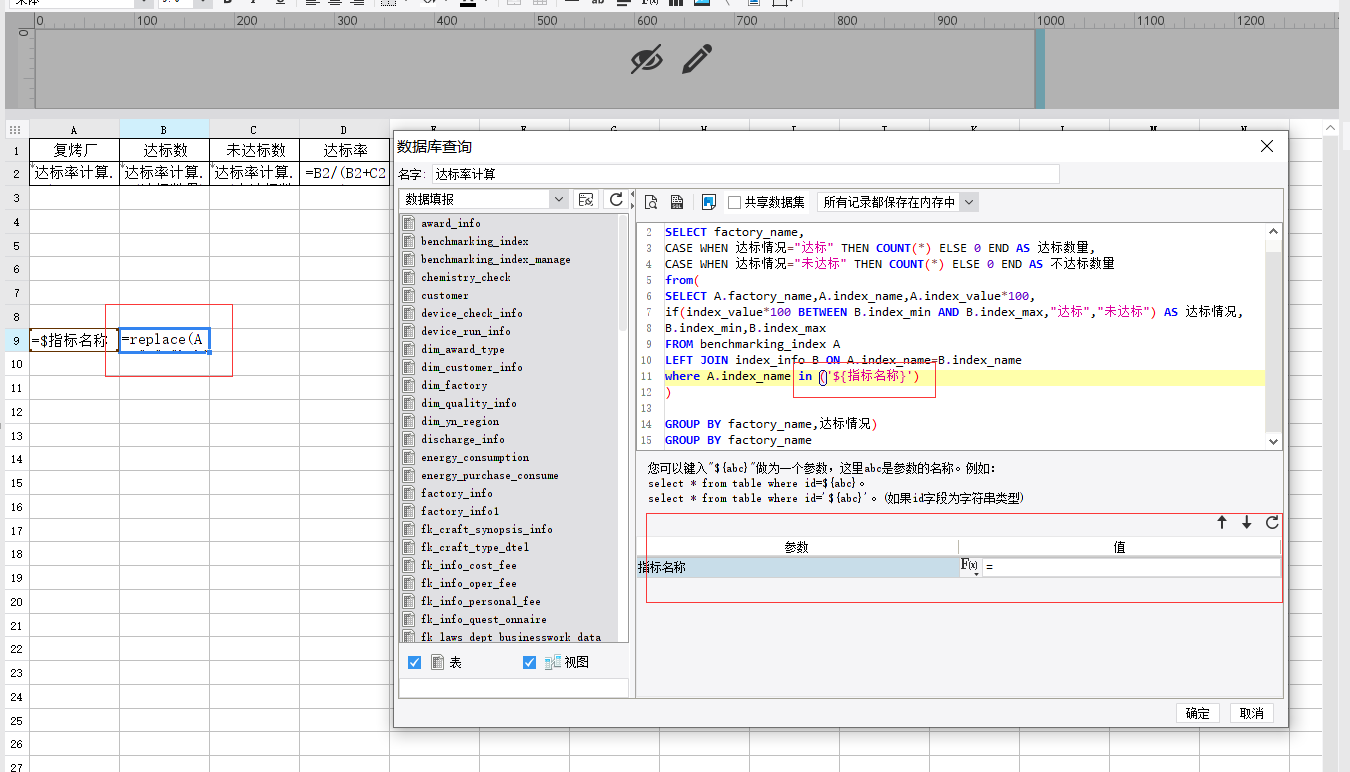Screen dimensions: 1350x772
Task: Select the benchmarking_index_manage table
Action: click(495, 259)
